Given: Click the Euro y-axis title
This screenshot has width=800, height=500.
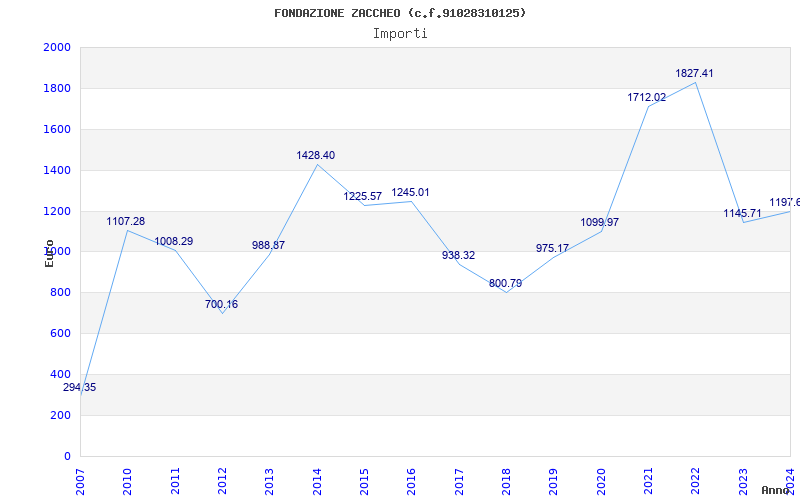Looking at the screenshot, I should (x=49, y=253).
